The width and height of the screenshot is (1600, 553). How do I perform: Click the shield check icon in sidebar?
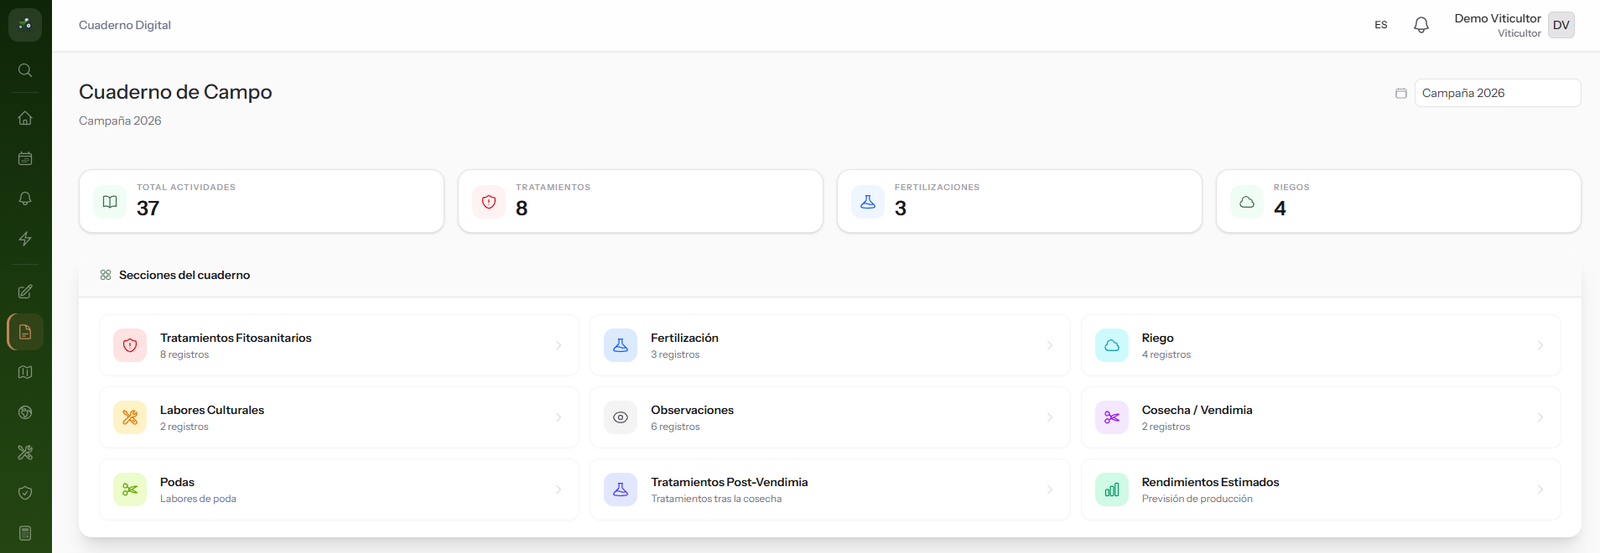coord(25,493)
